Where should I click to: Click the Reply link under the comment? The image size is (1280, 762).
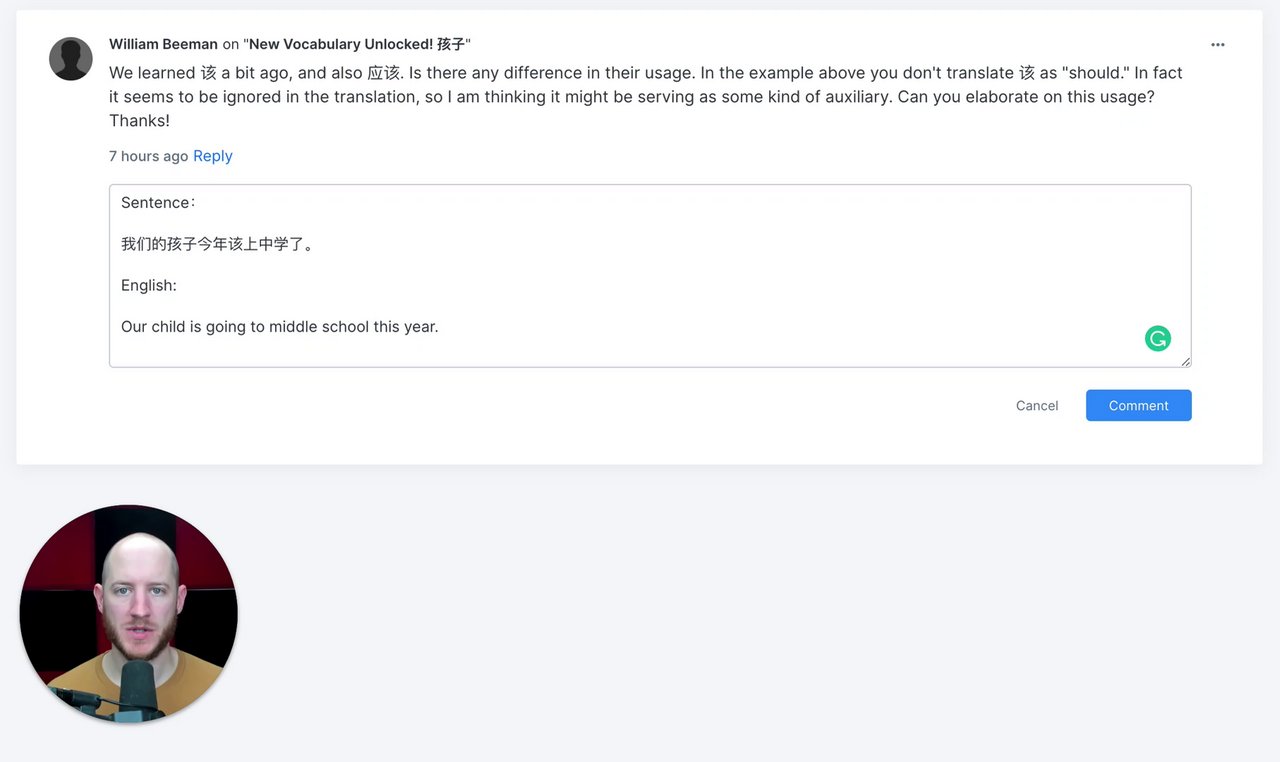[213, 156]
